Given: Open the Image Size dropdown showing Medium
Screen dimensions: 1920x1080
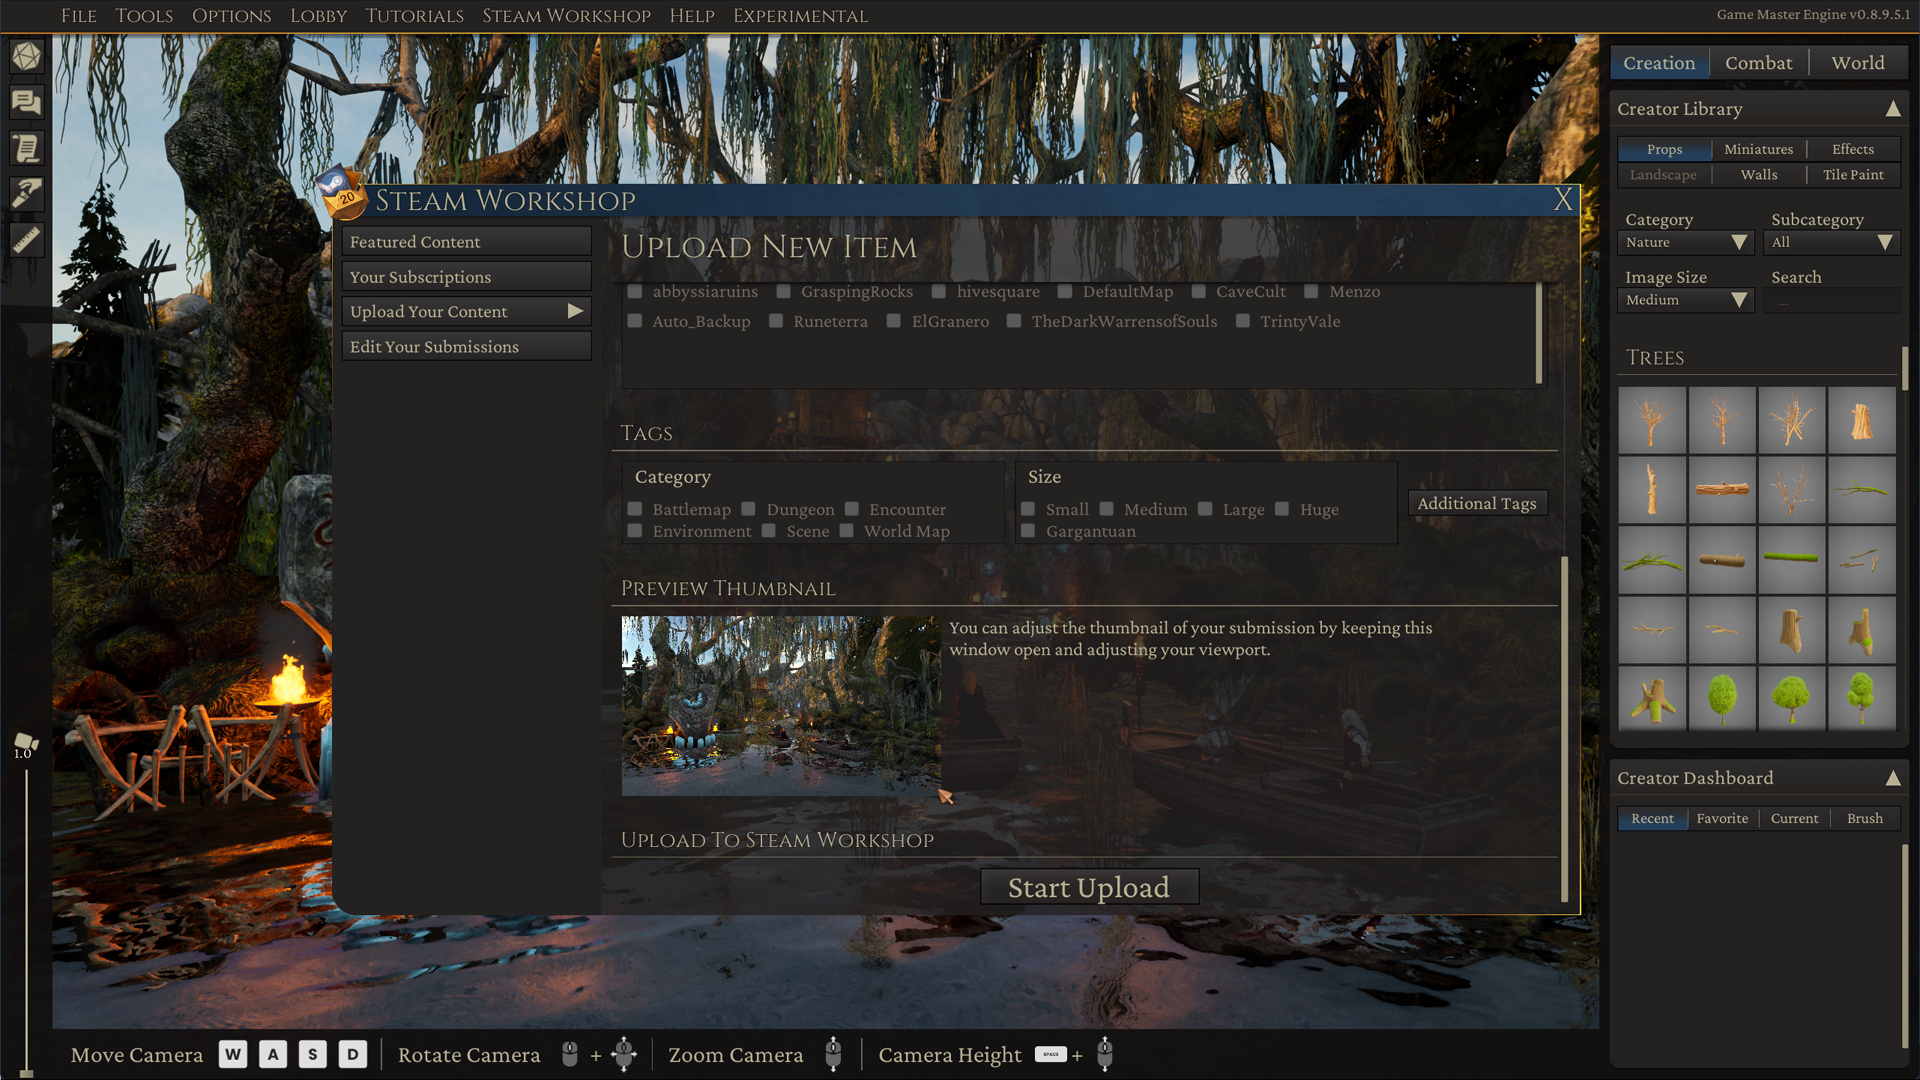Looking at the screenshot, I should pos(1685,300).
